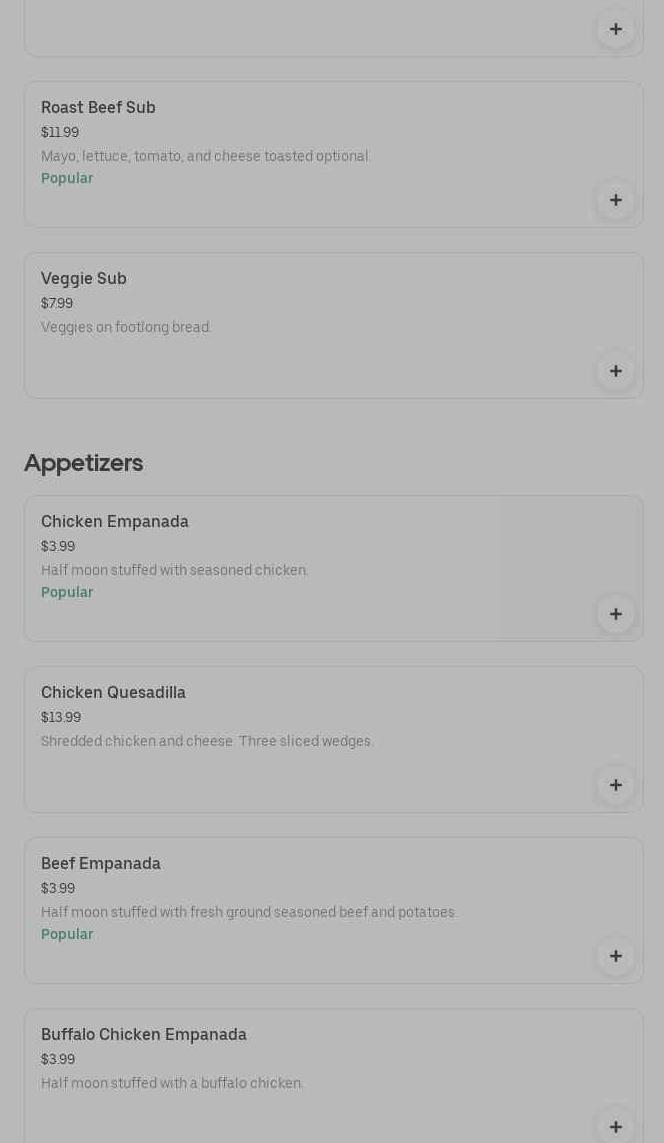Viewport: 664px width, 1143px height.
Task: Click the $13.99 Chicken Quesadilla price
Action: click(61, 717)
